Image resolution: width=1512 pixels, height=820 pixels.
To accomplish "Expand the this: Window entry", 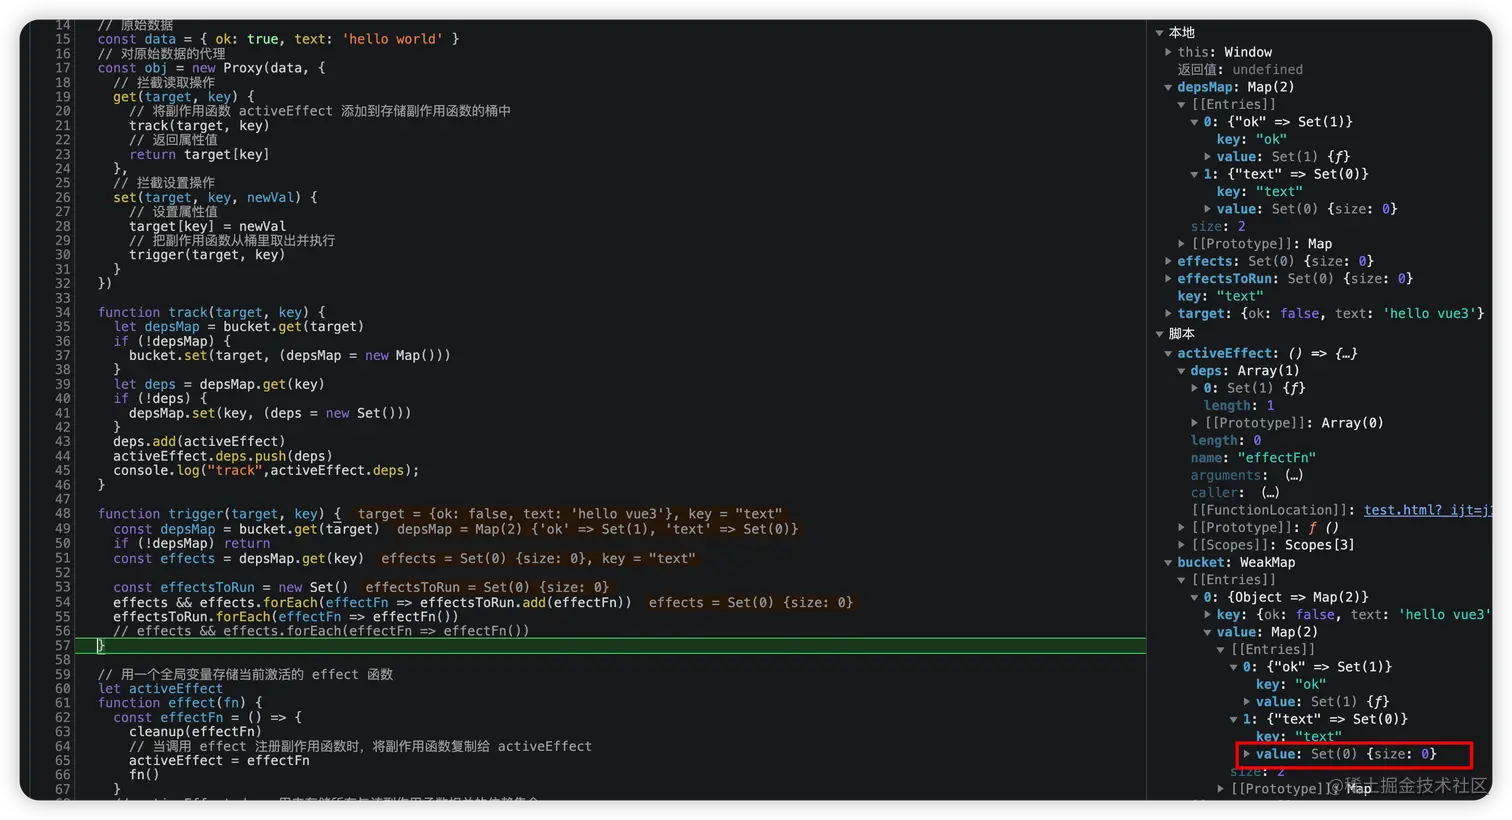I will click(x=1168, y=52).
